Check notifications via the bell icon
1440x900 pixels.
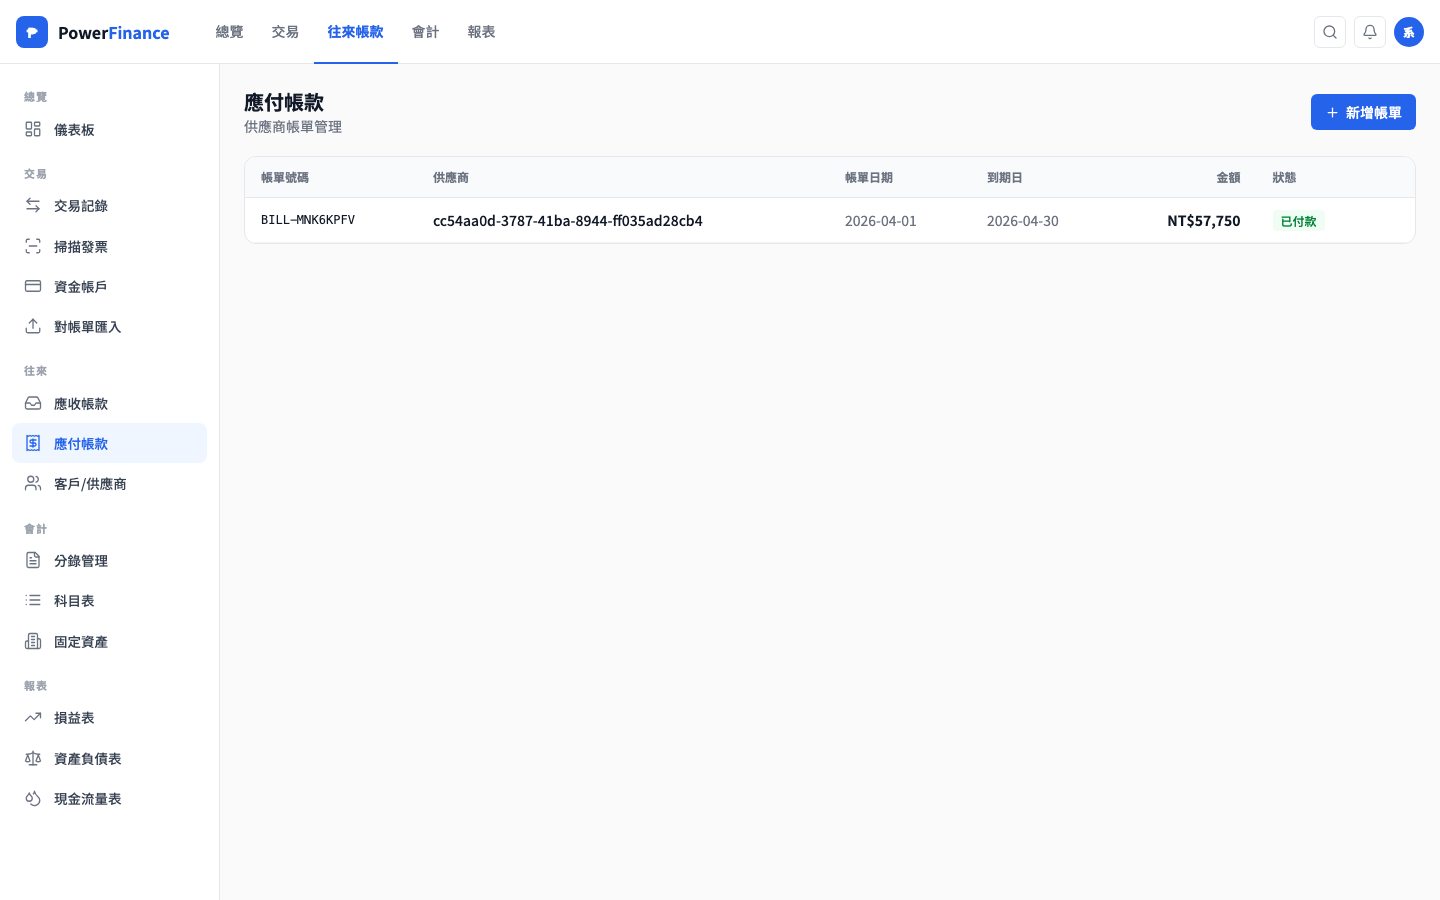[1370, 32]
